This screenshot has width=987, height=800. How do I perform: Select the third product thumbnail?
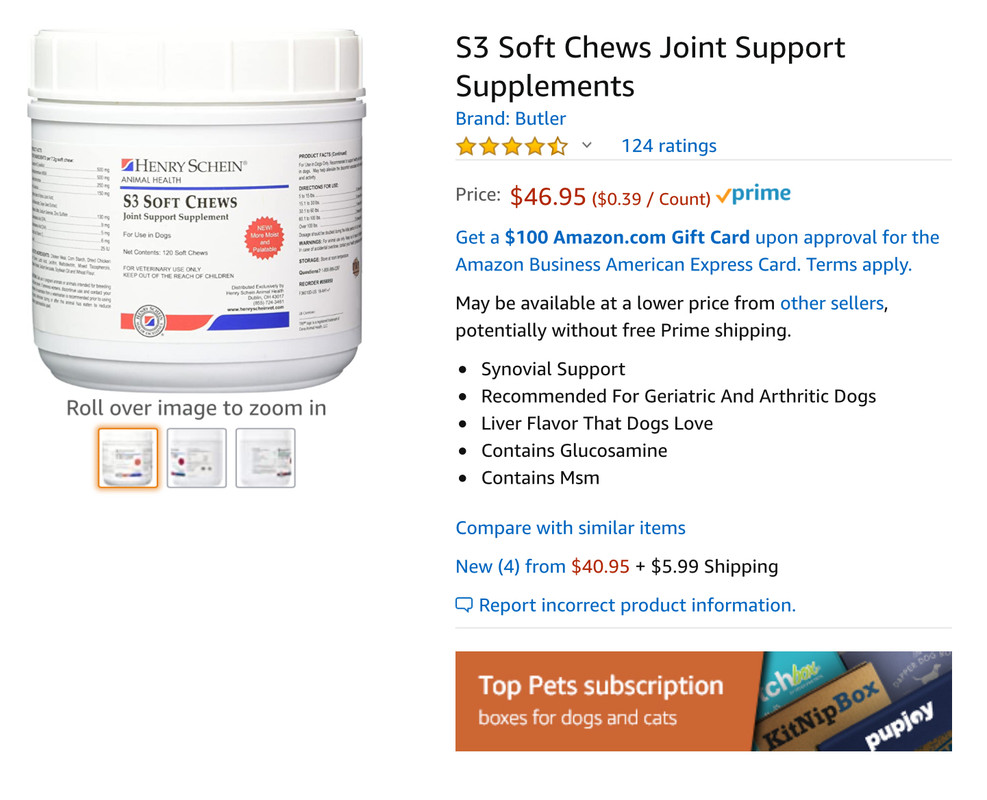tap(265, 458)
